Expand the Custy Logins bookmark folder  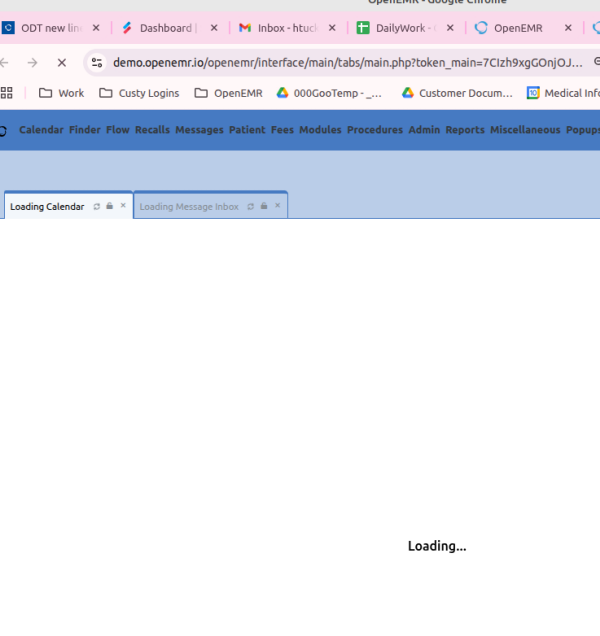pos(138,93)
